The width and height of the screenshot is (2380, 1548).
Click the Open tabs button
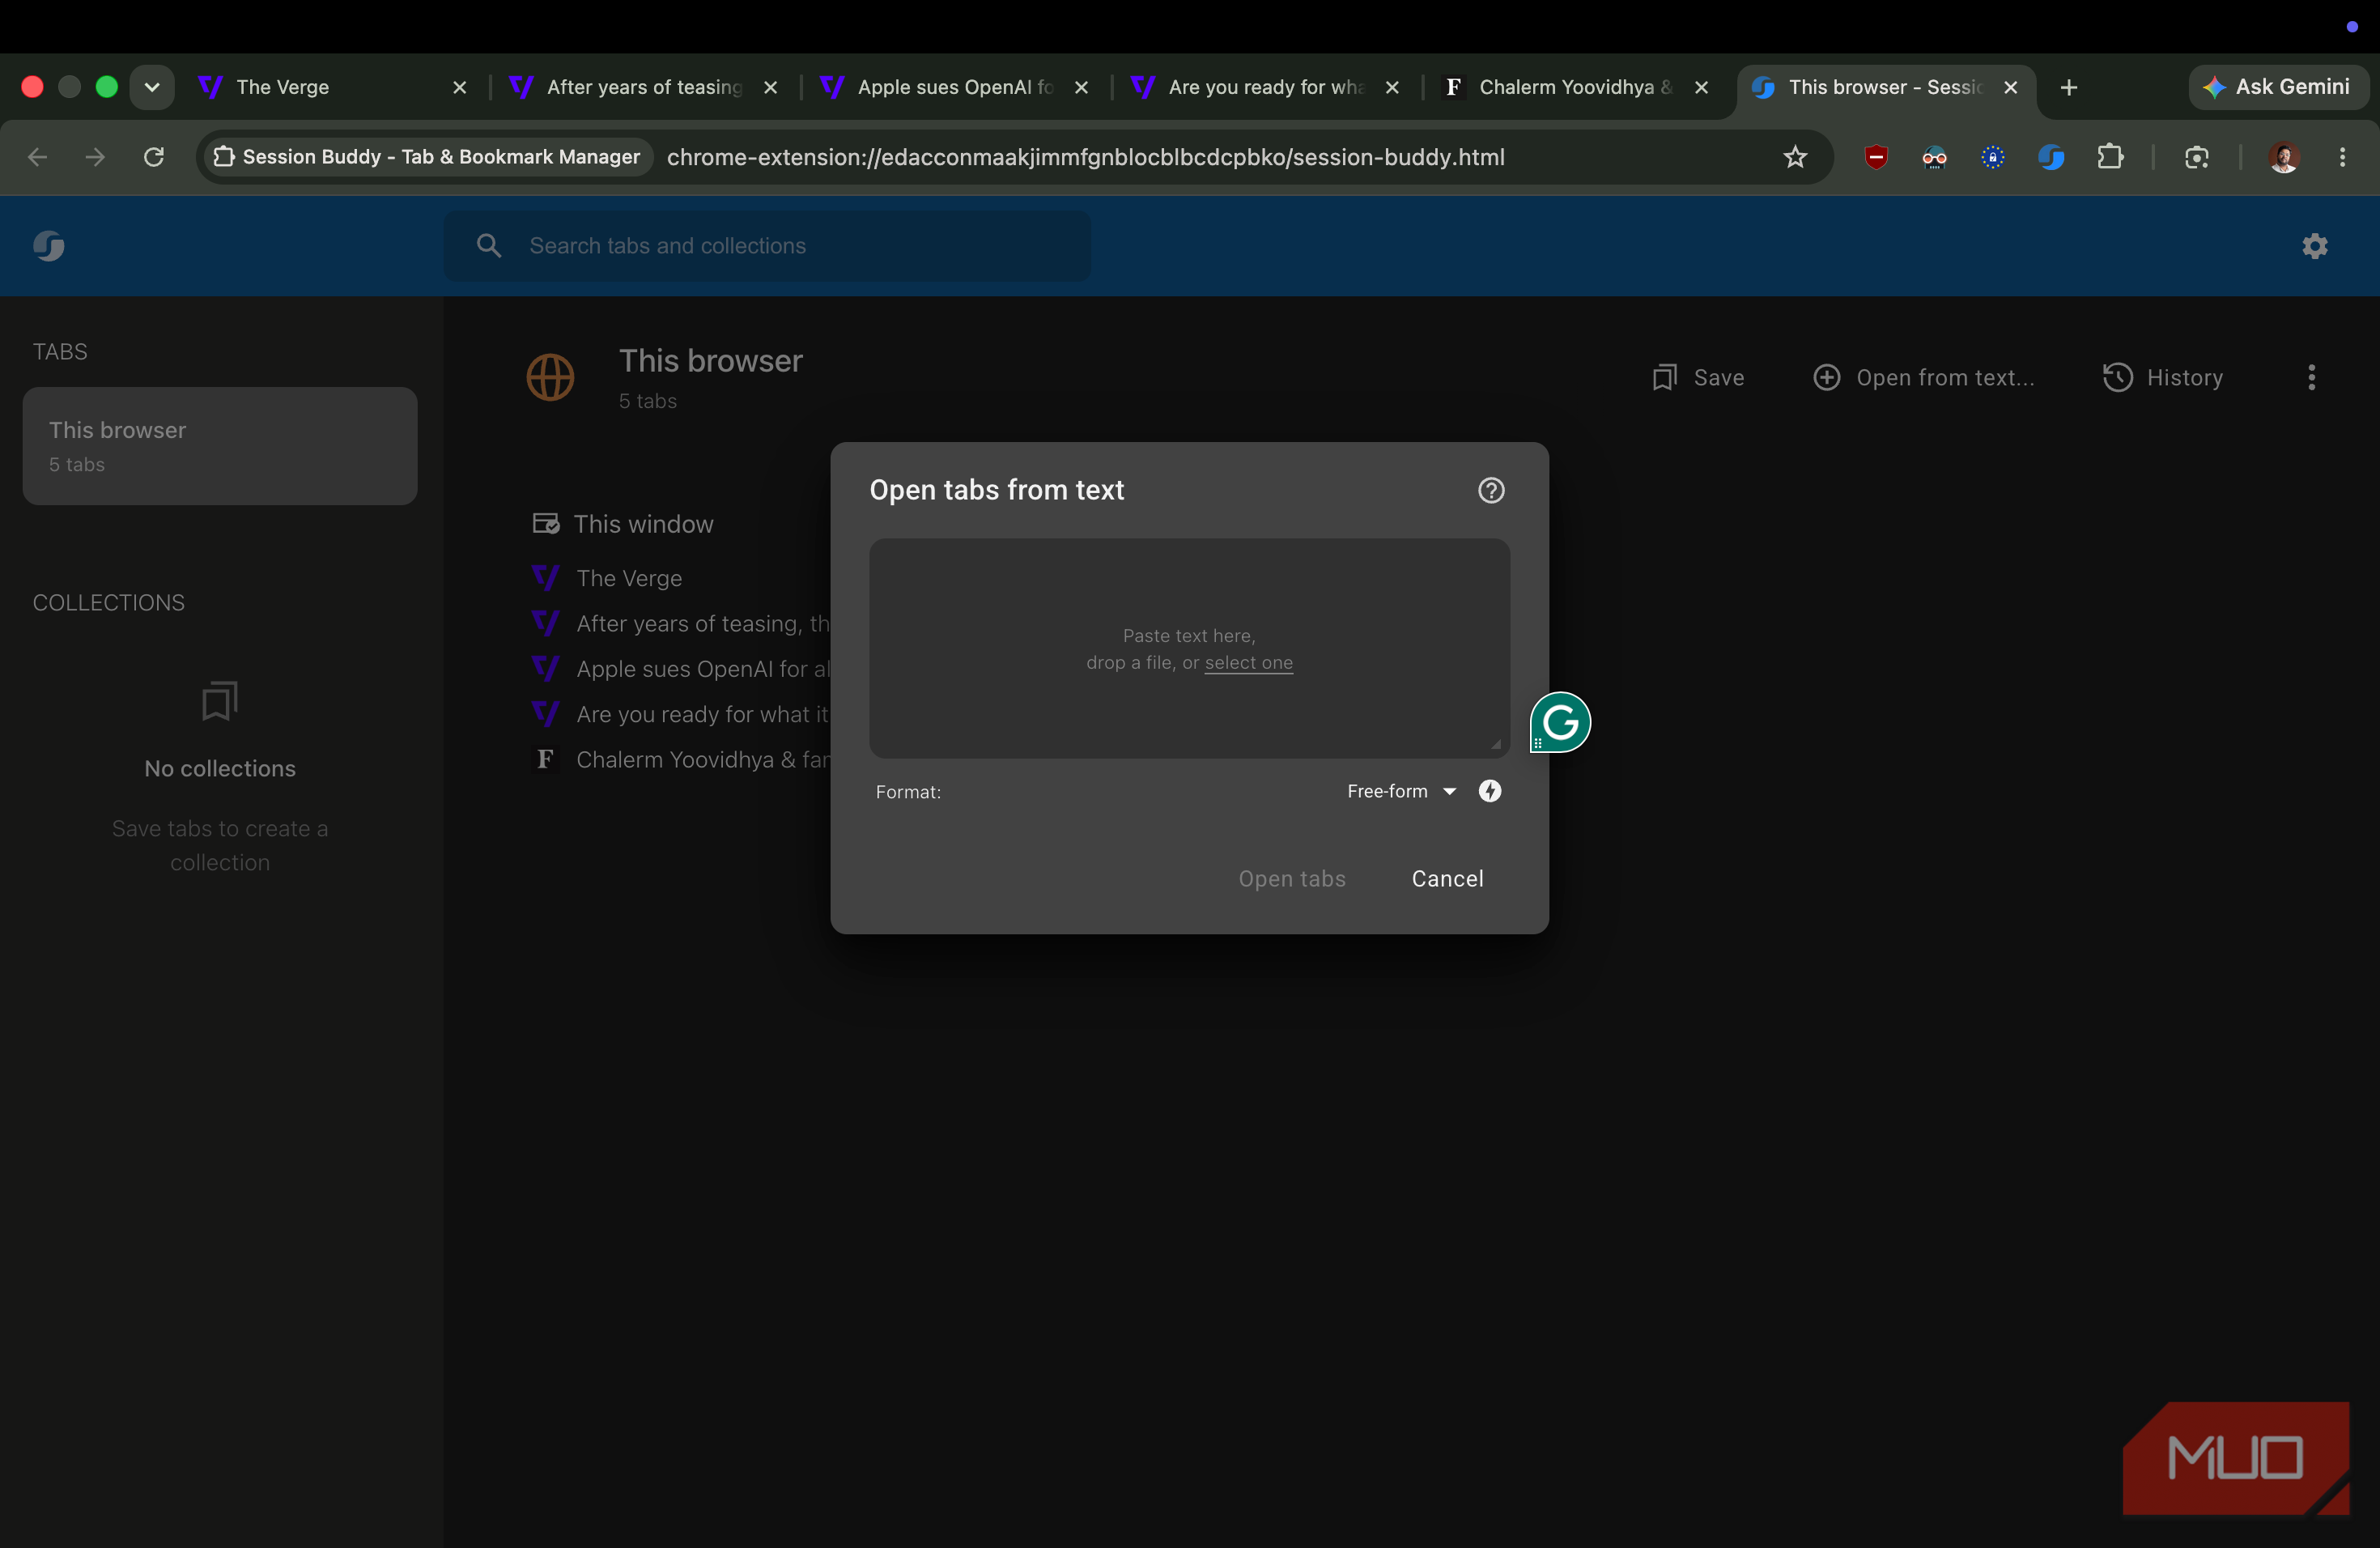[x=1292, y=879]
